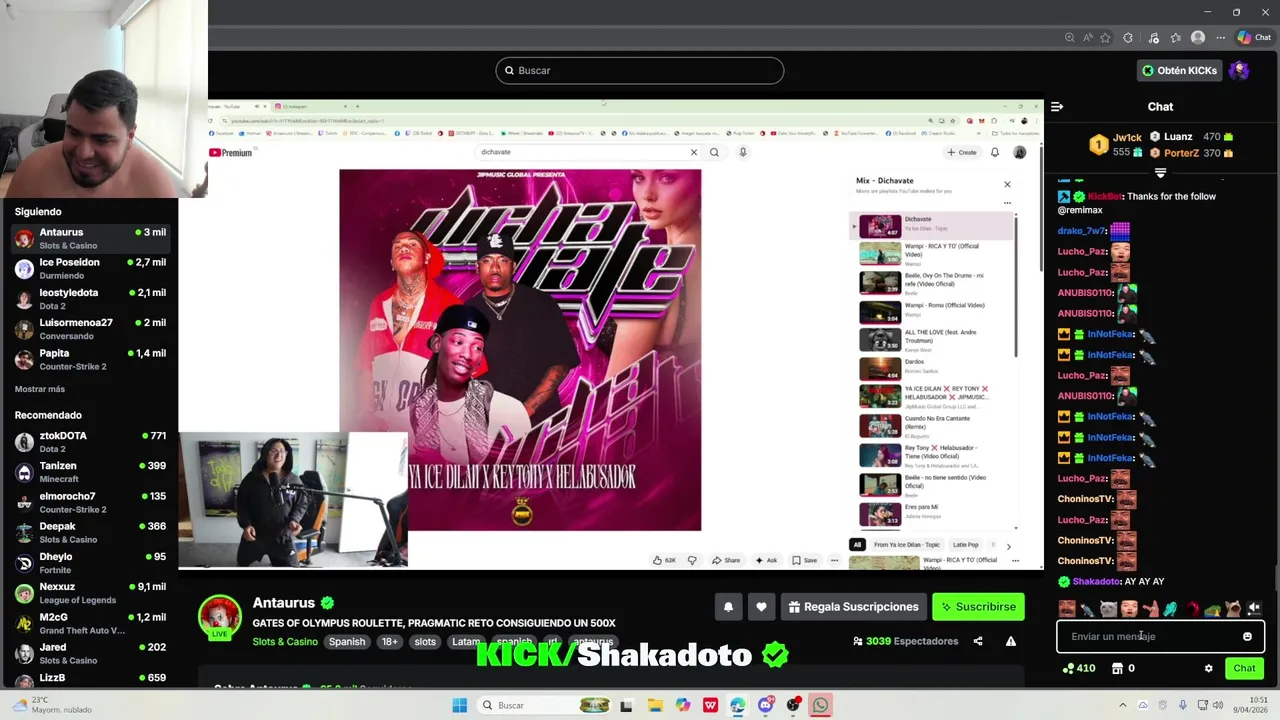
Task: Click the Suscribirse button
Action: point(978,607)
